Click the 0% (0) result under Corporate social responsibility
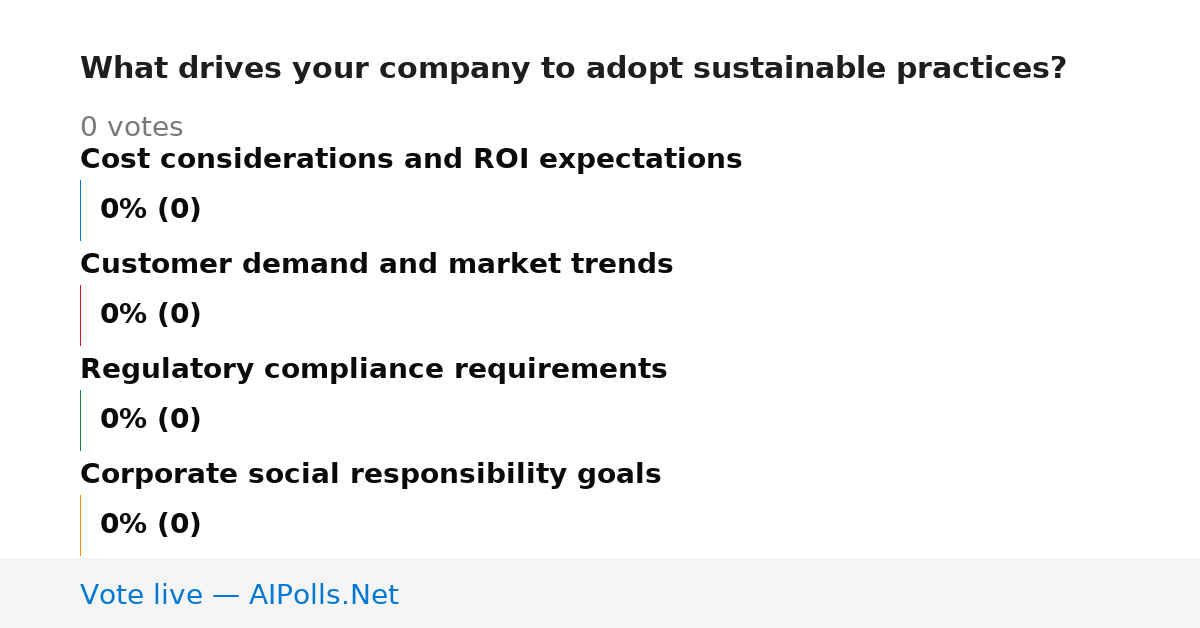The height and width of the screenshot is (628, 1200). [150, 525]
